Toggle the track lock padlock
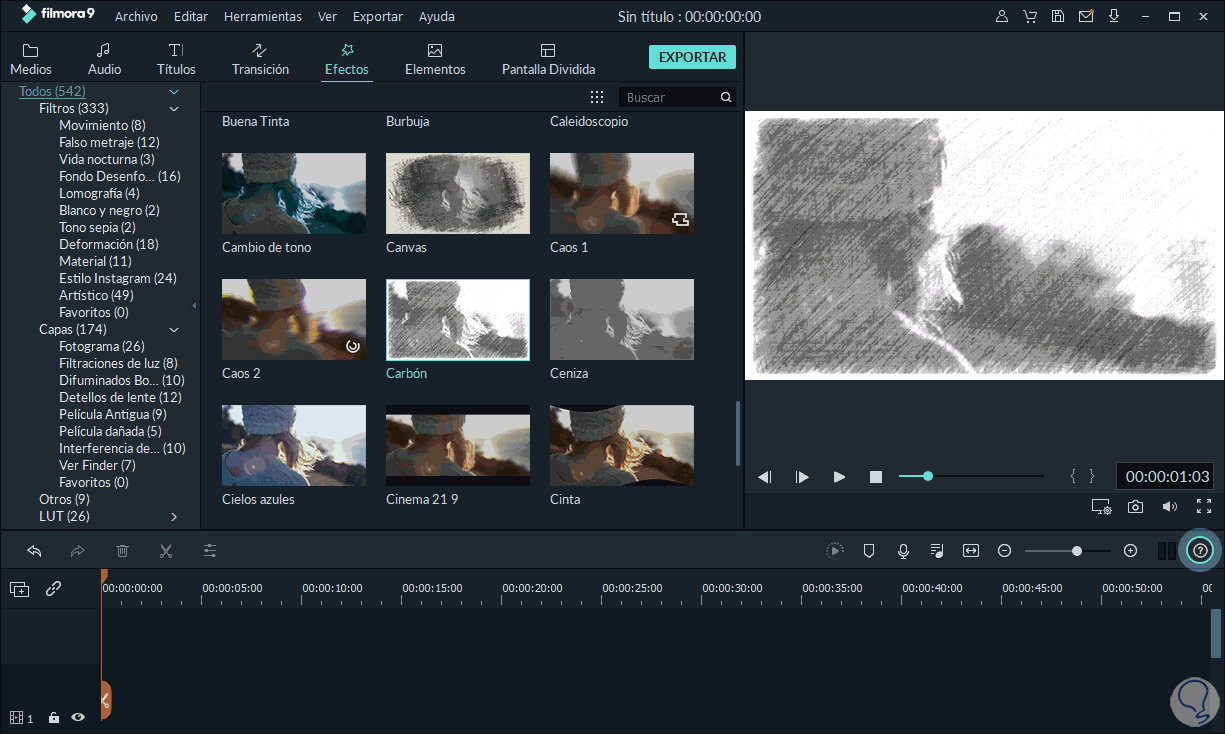The width and height of the screenshot is (1225, 734). (54, 717)
